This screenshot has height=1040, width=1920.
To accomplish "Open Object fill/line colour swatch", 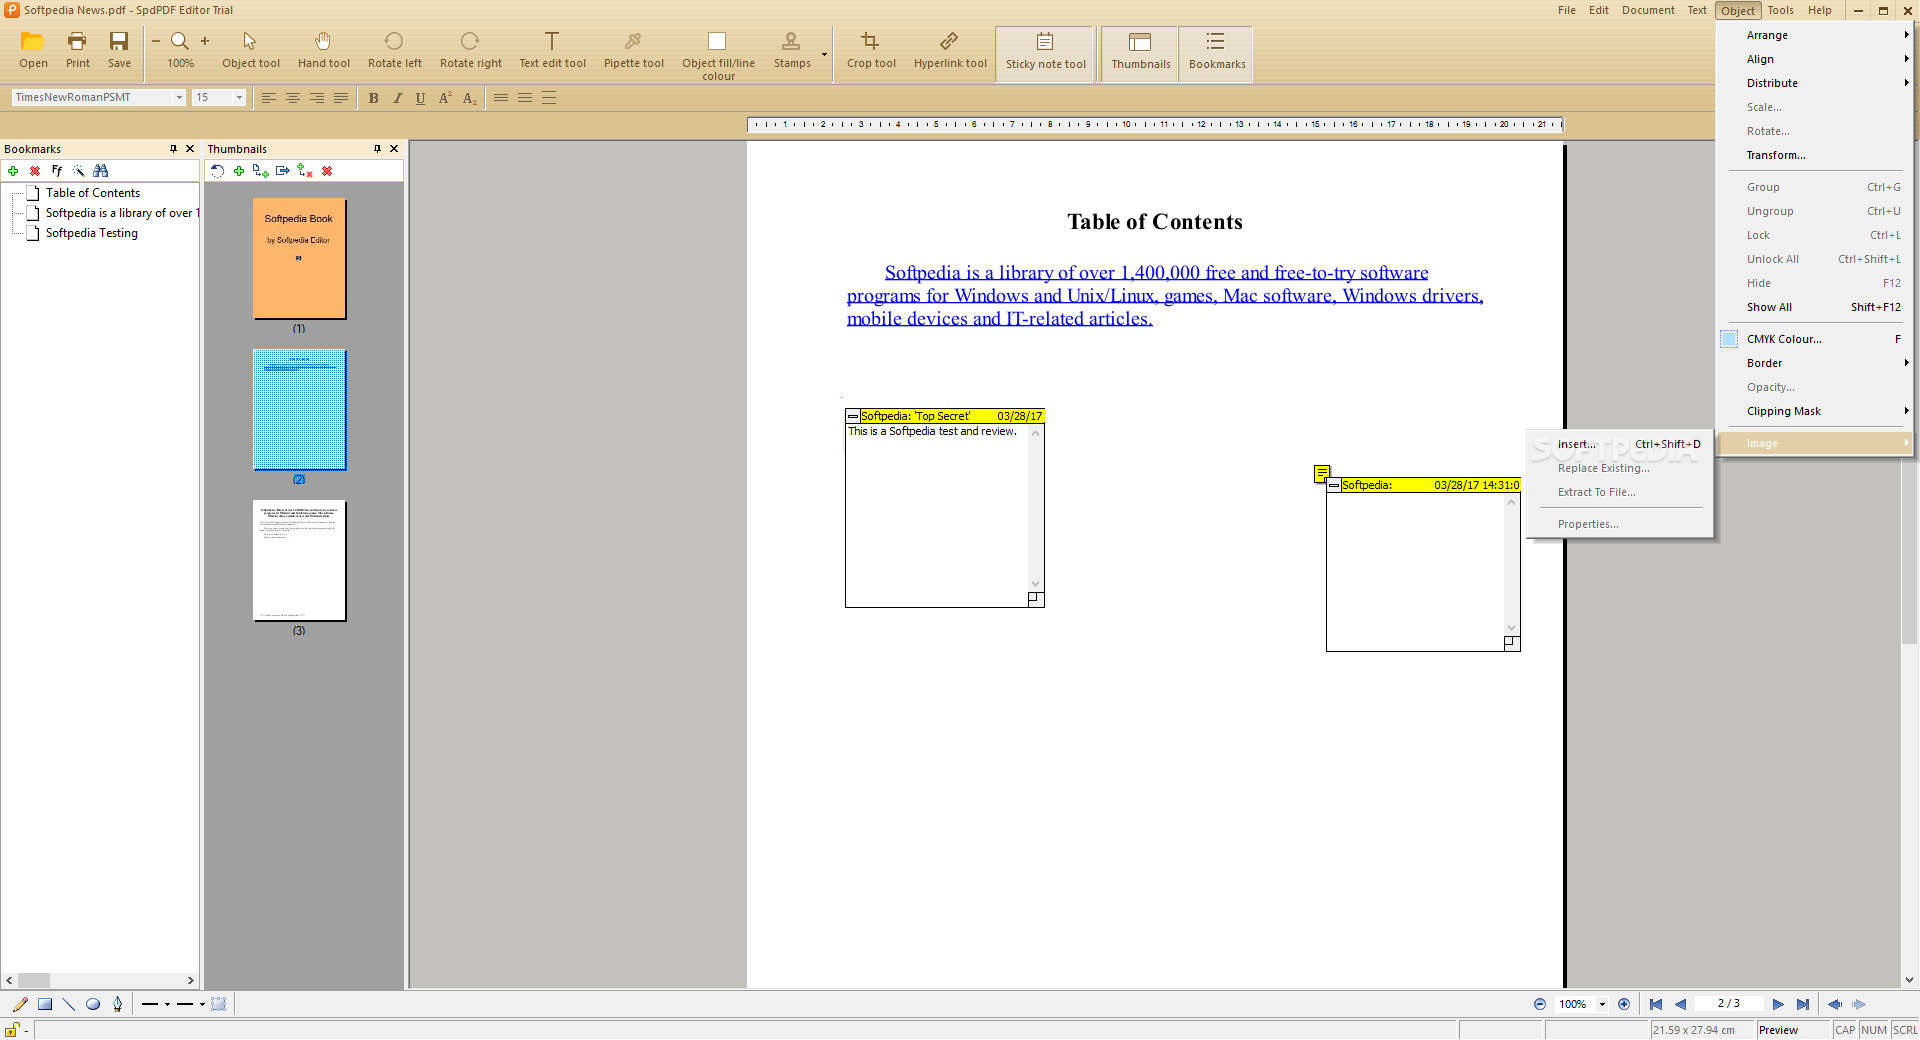I will tap(717, 41).
